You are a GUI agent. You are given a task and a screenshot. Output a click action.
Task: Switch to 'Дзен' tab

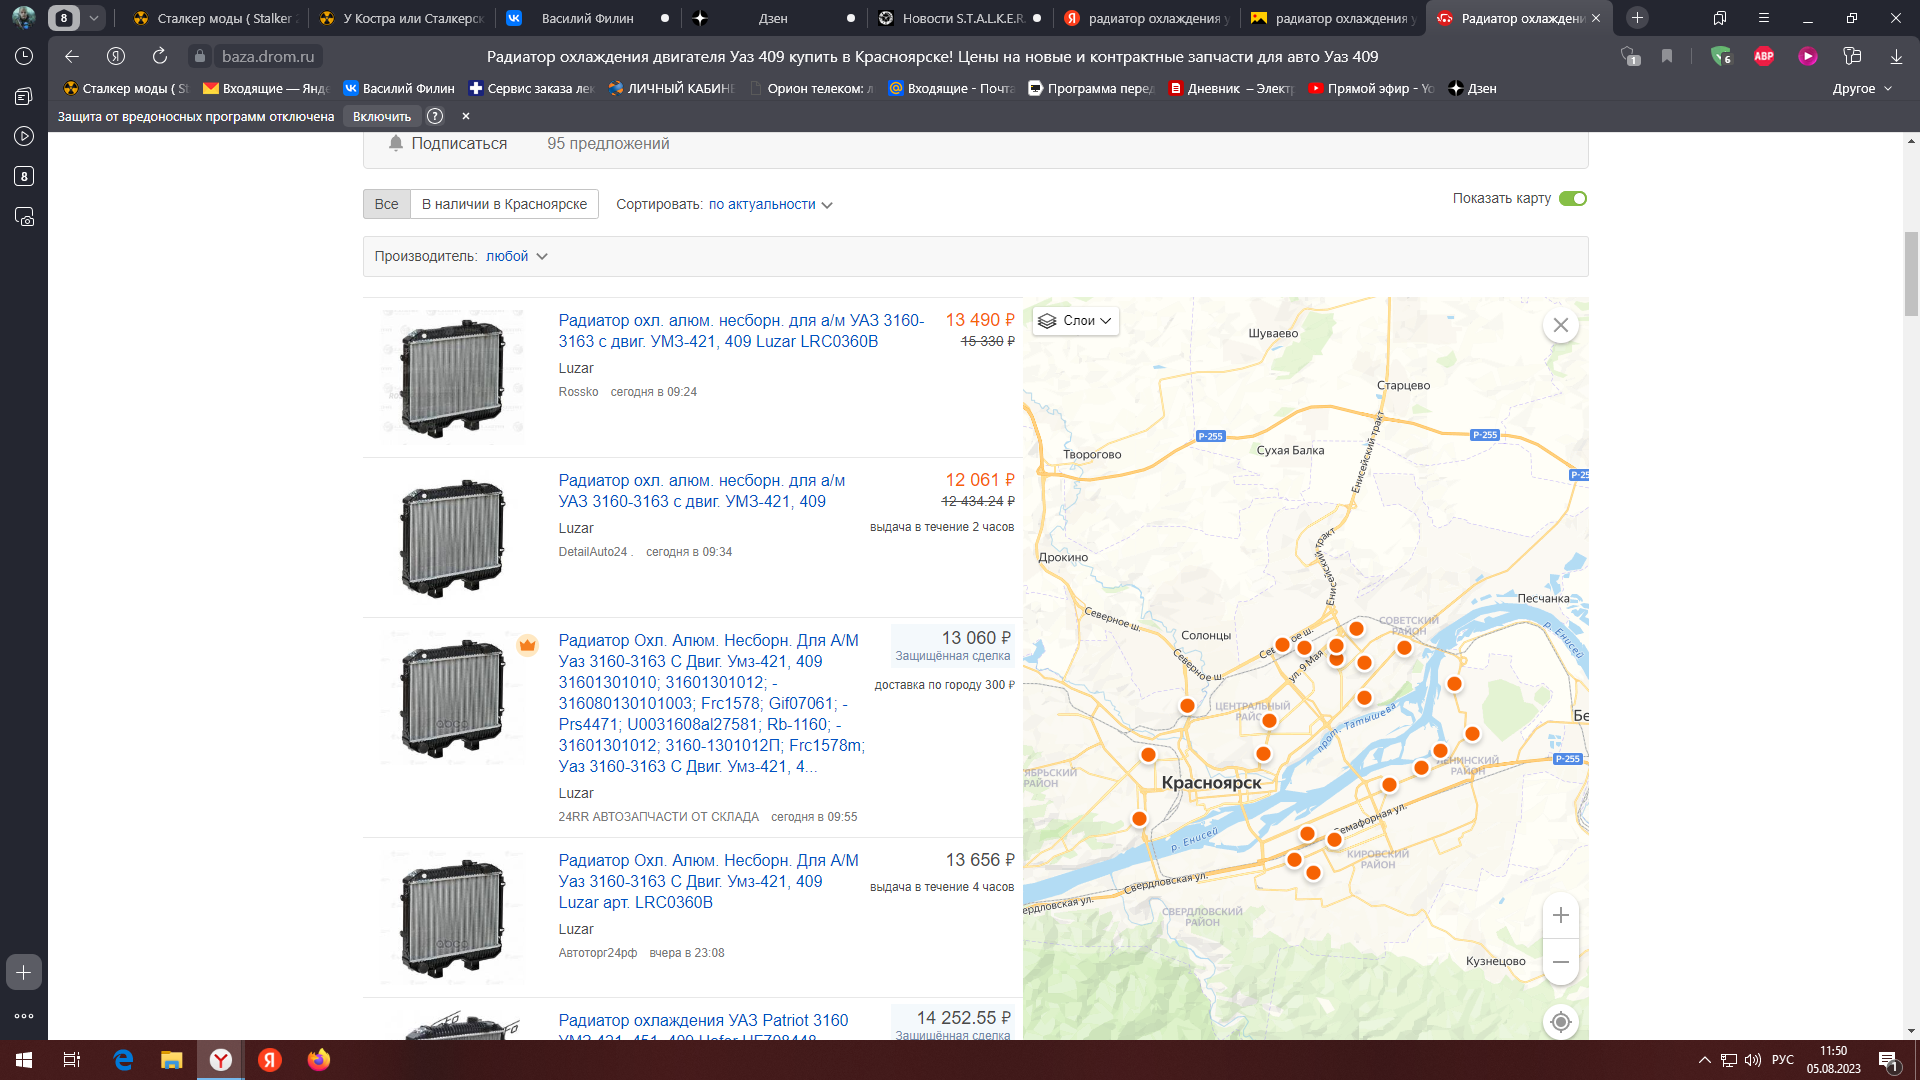(773, 18)
